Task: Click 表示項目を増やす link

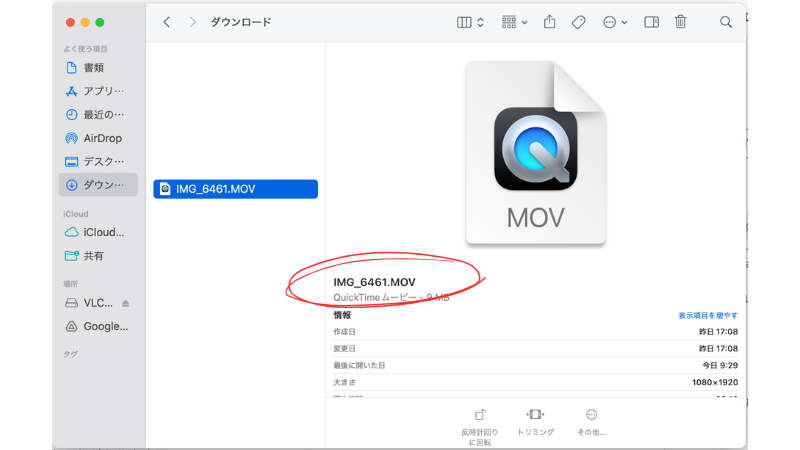Action: point(708,316)
